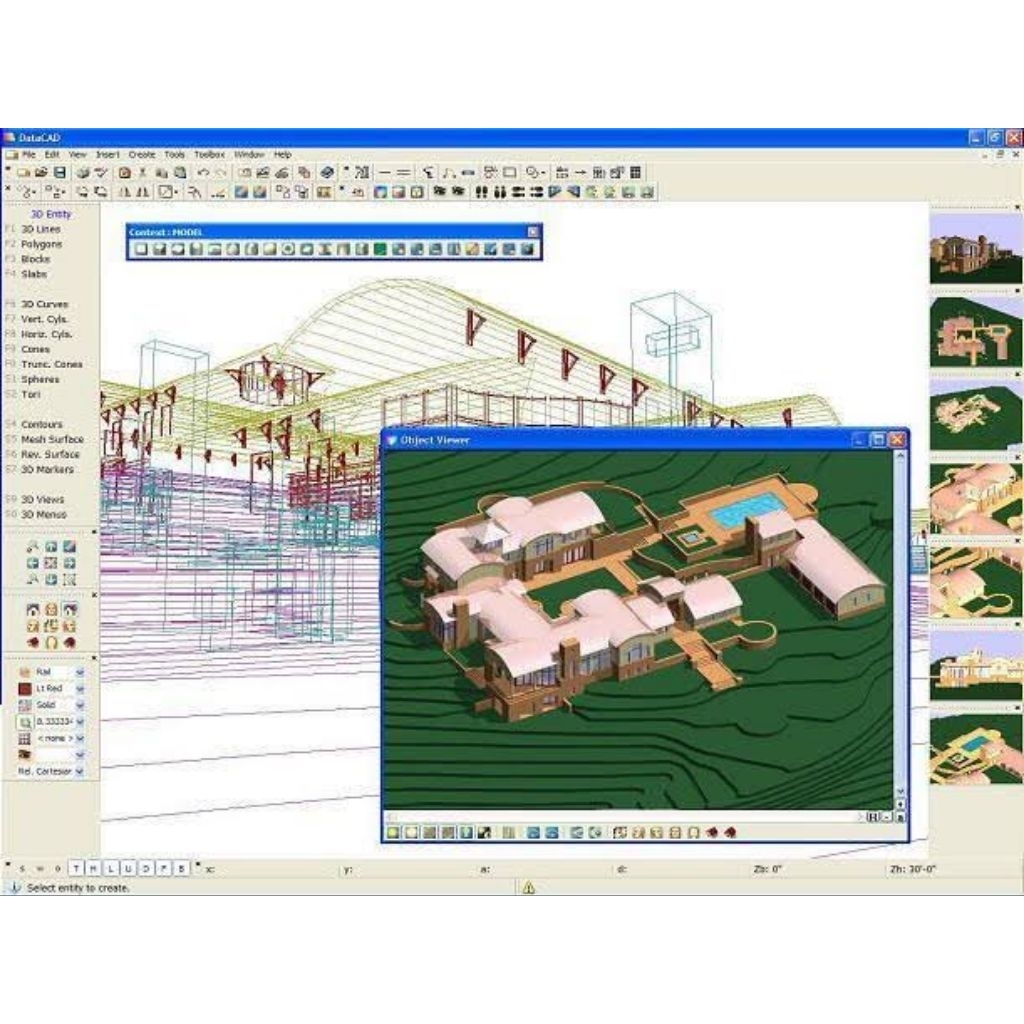Click the Save diskette icon in the toolbar

tap(59, 172)
